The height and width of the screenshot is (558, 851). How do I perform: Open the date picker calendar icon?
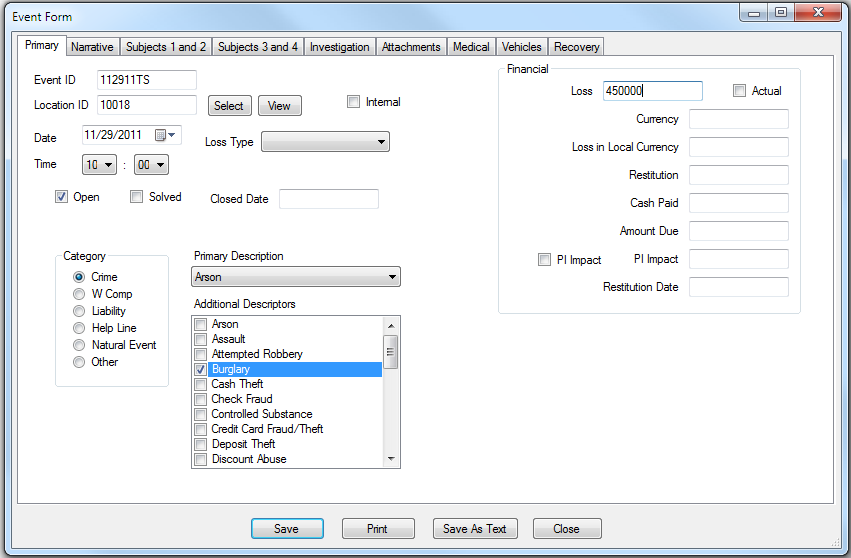coord(160,135)
